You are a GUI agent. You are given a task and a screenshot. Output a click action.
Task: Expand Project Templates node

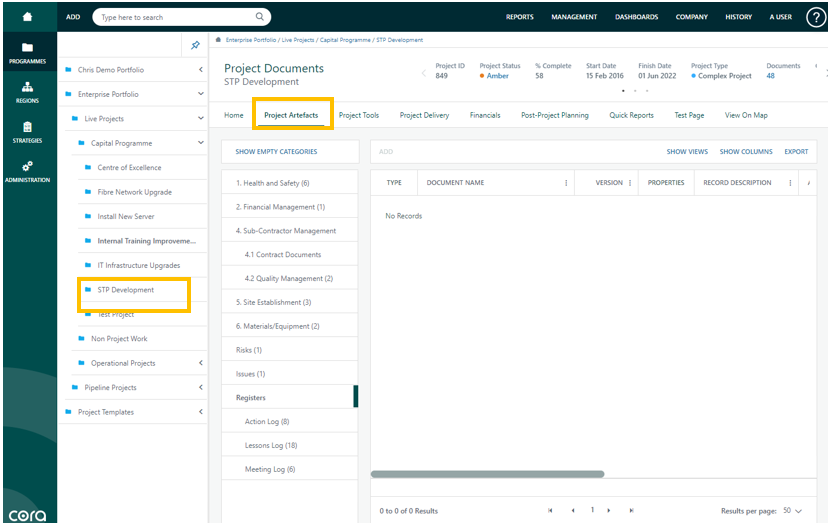pyautogui.click(x=201, y=411)
